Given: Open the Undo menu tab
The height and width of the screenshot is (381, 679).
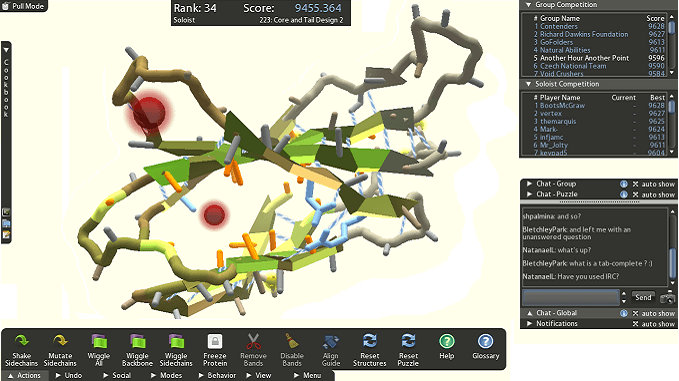Looking at the screenshot, I should pos(69,375).
